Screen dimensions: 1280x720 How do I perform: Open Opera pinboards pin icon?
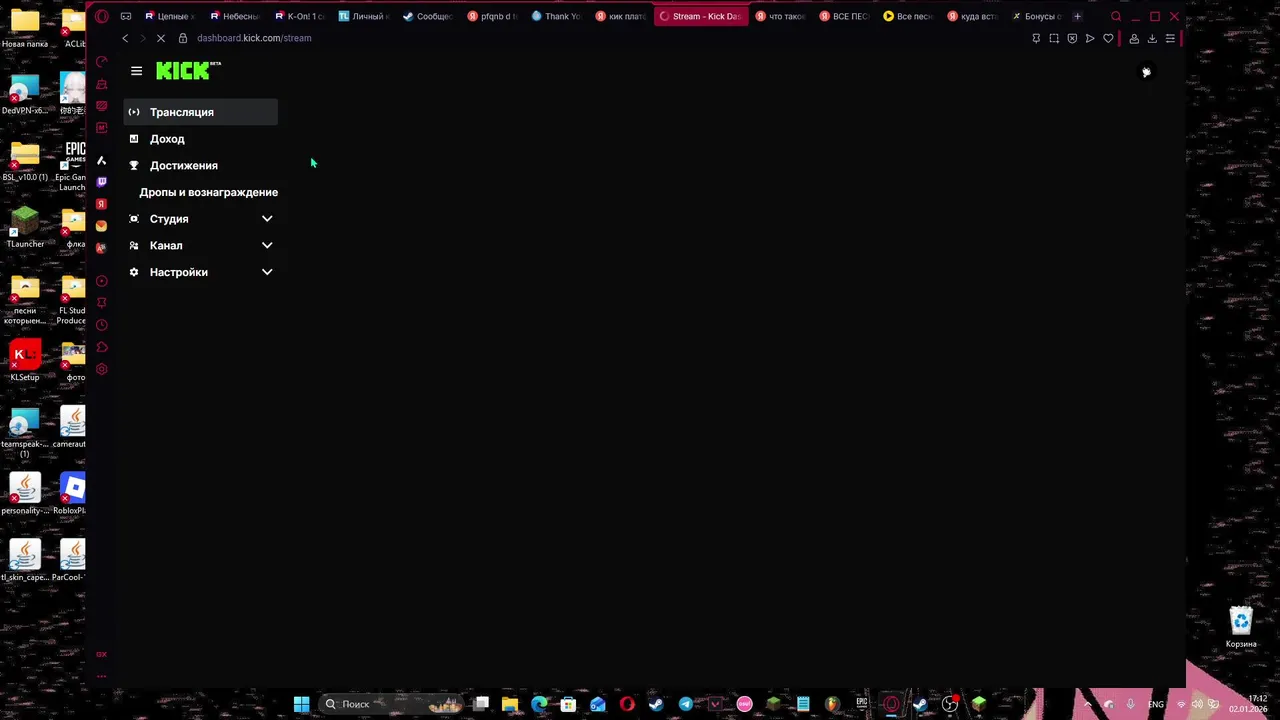[x=101, y=303]
